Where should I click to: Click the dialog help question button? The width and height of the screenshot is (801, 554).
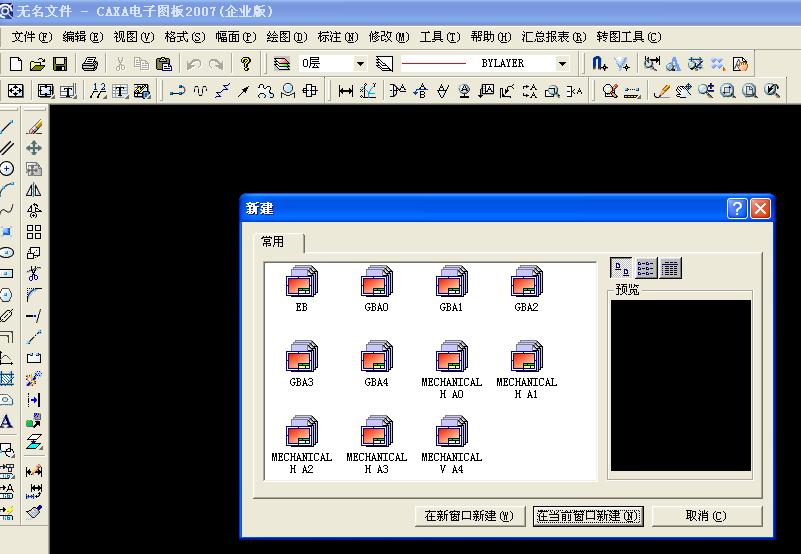click(737, 209)
